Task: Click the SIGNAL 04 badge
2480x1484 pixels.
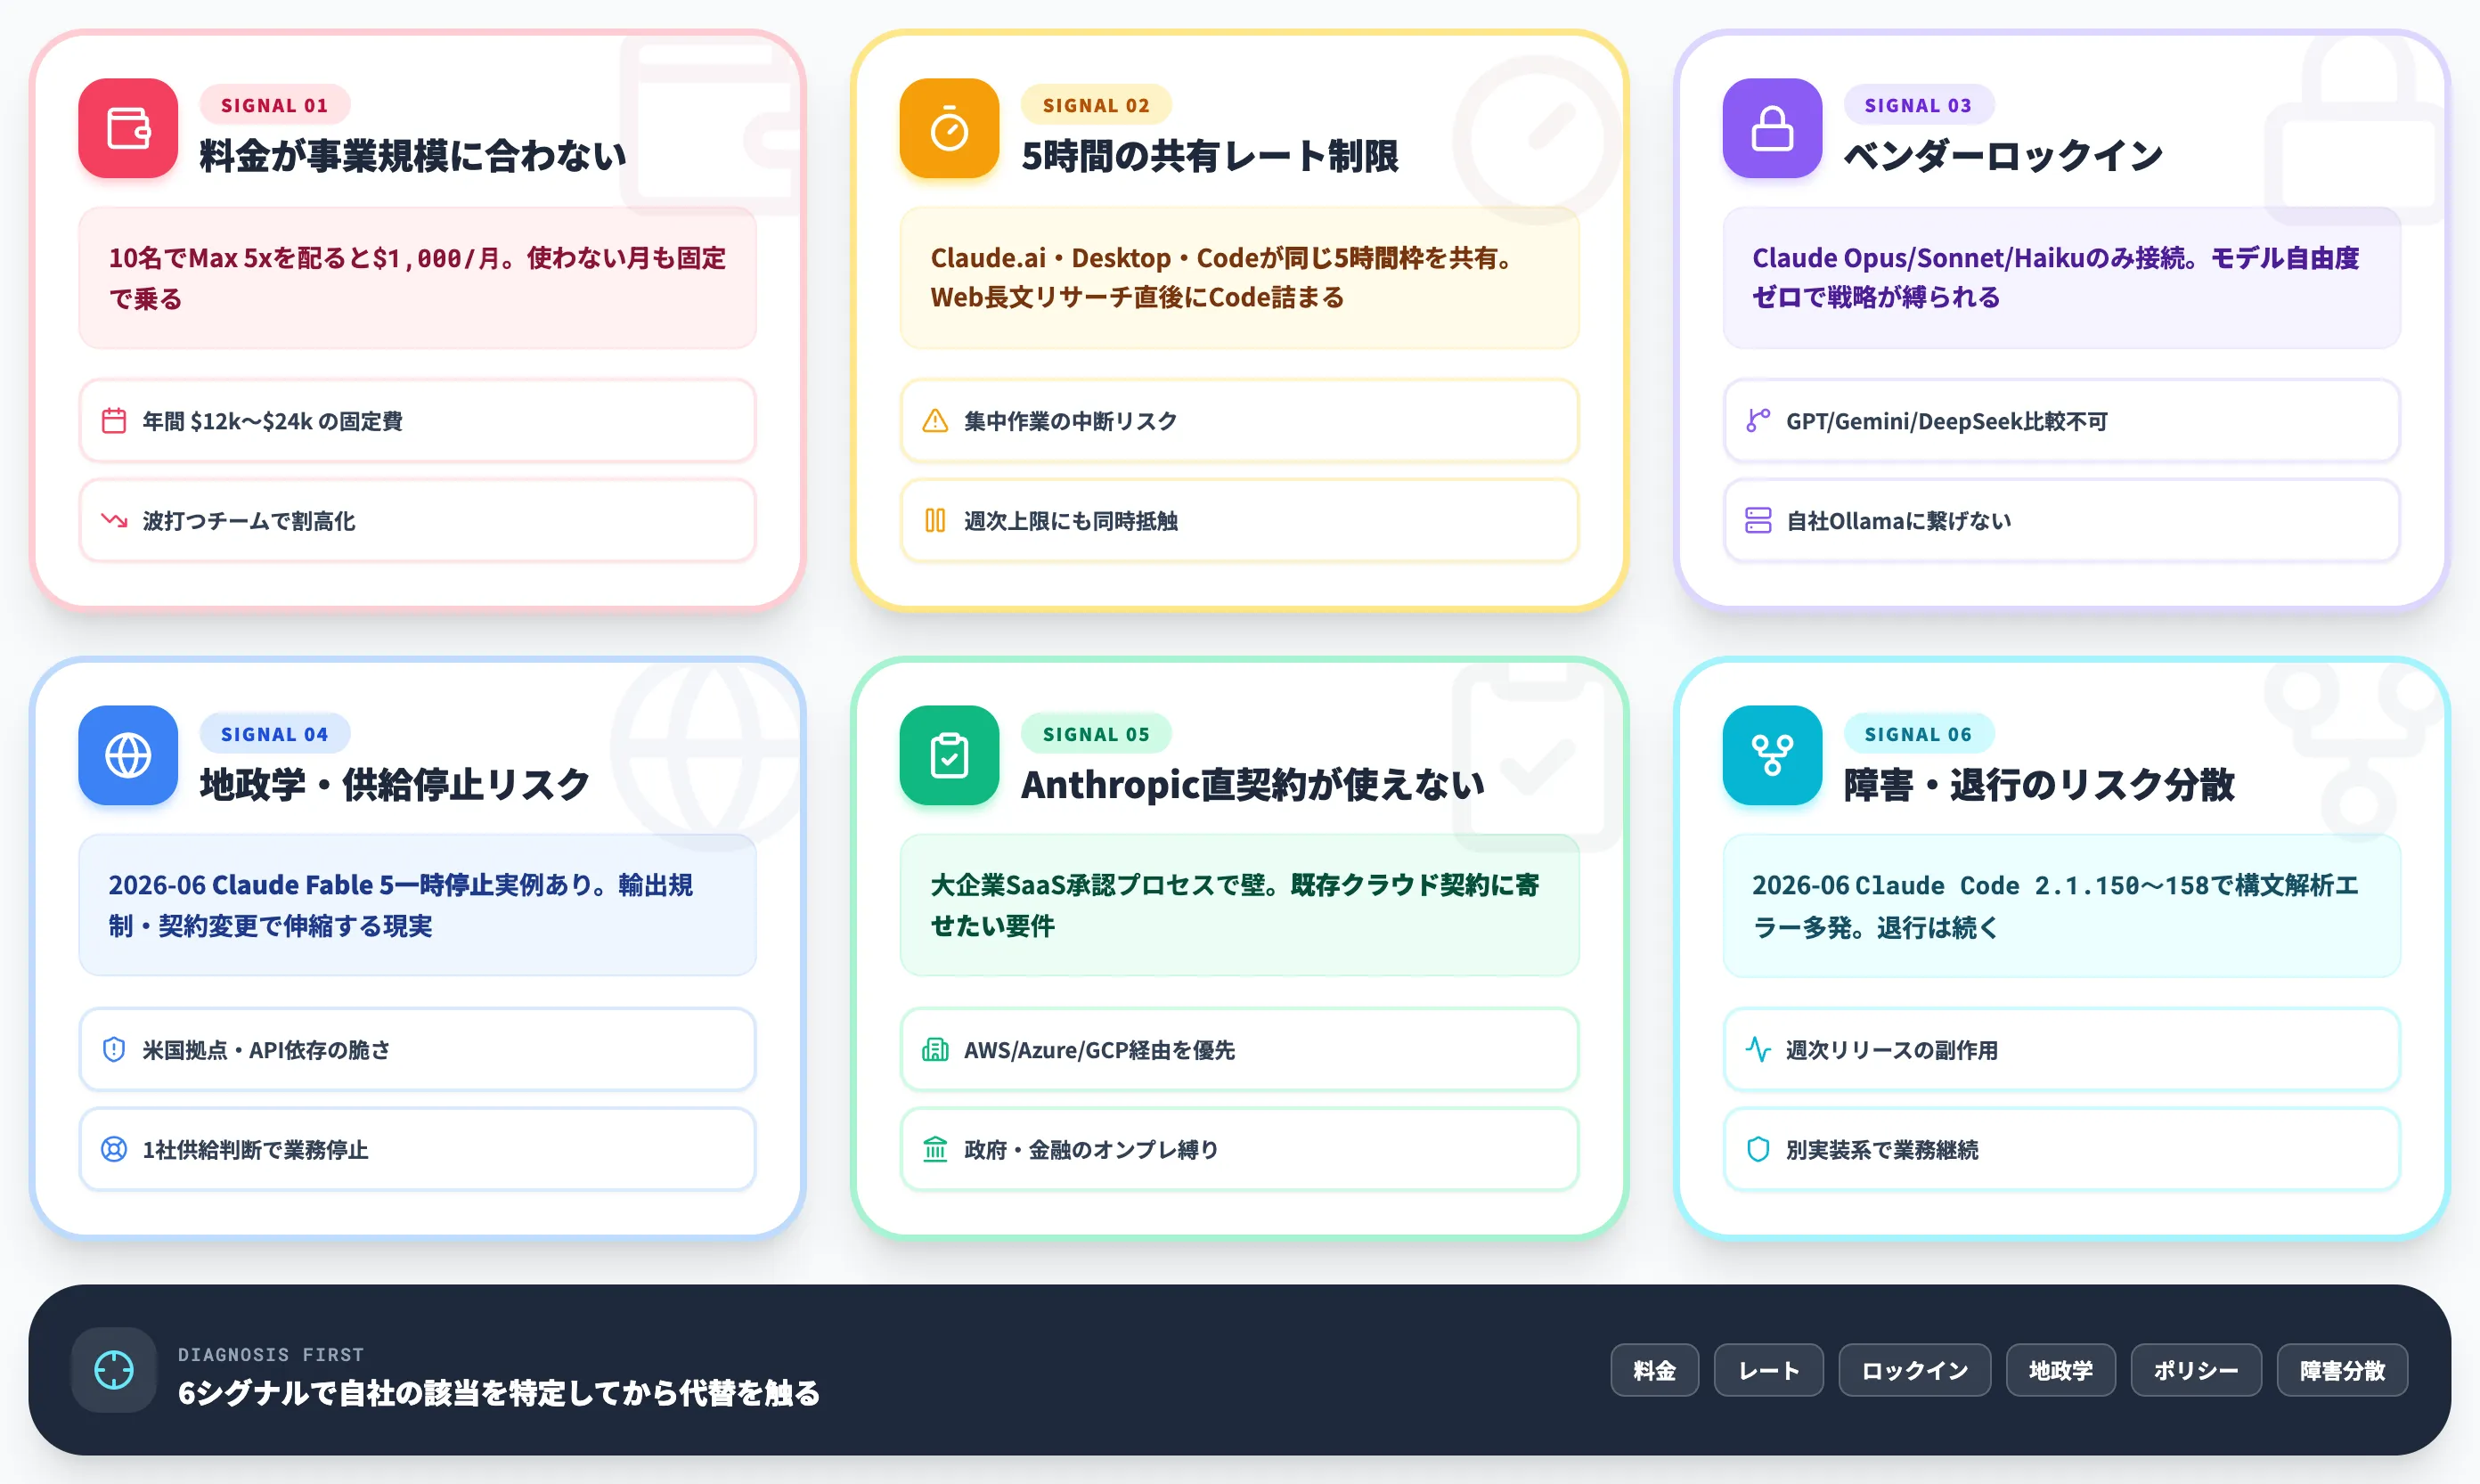Action: point(274,734)
